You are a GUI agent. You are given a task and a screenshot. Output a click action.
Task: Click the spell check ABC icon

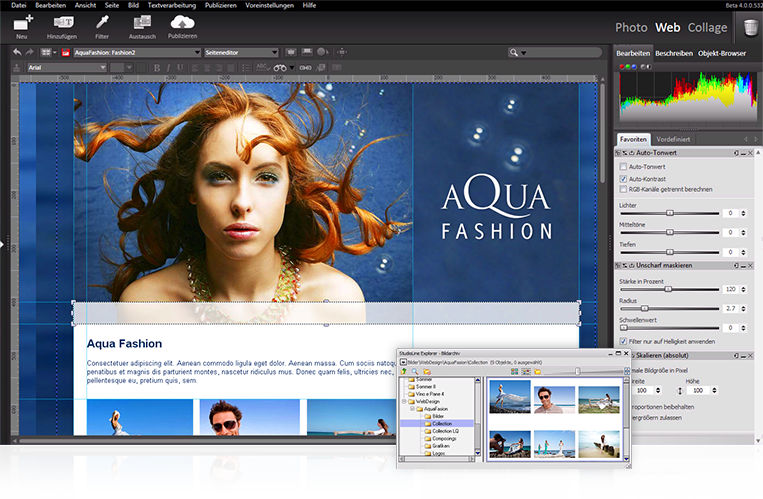263,68
